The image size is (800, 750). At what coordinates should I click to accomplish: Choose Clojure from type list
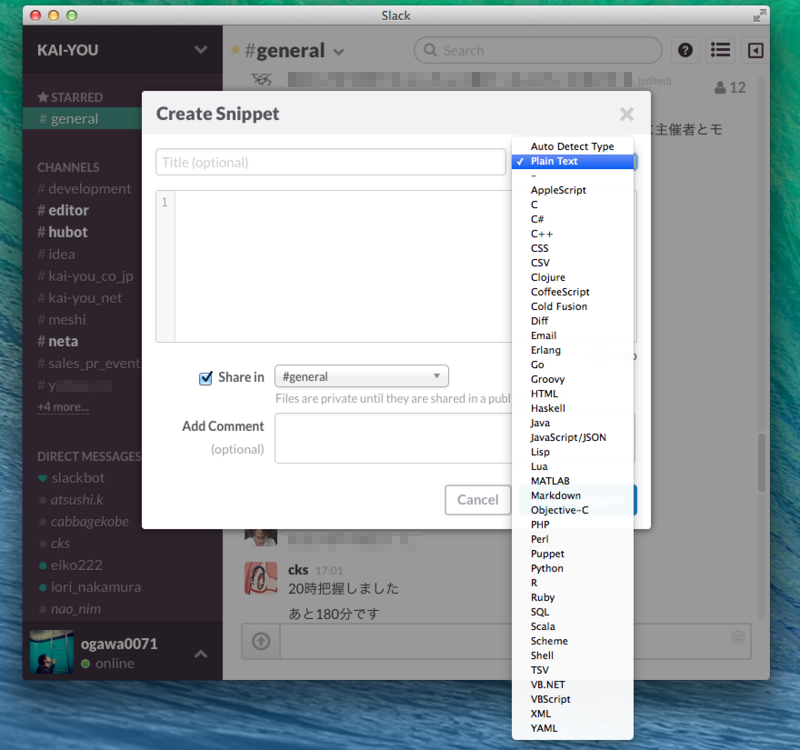572,278
